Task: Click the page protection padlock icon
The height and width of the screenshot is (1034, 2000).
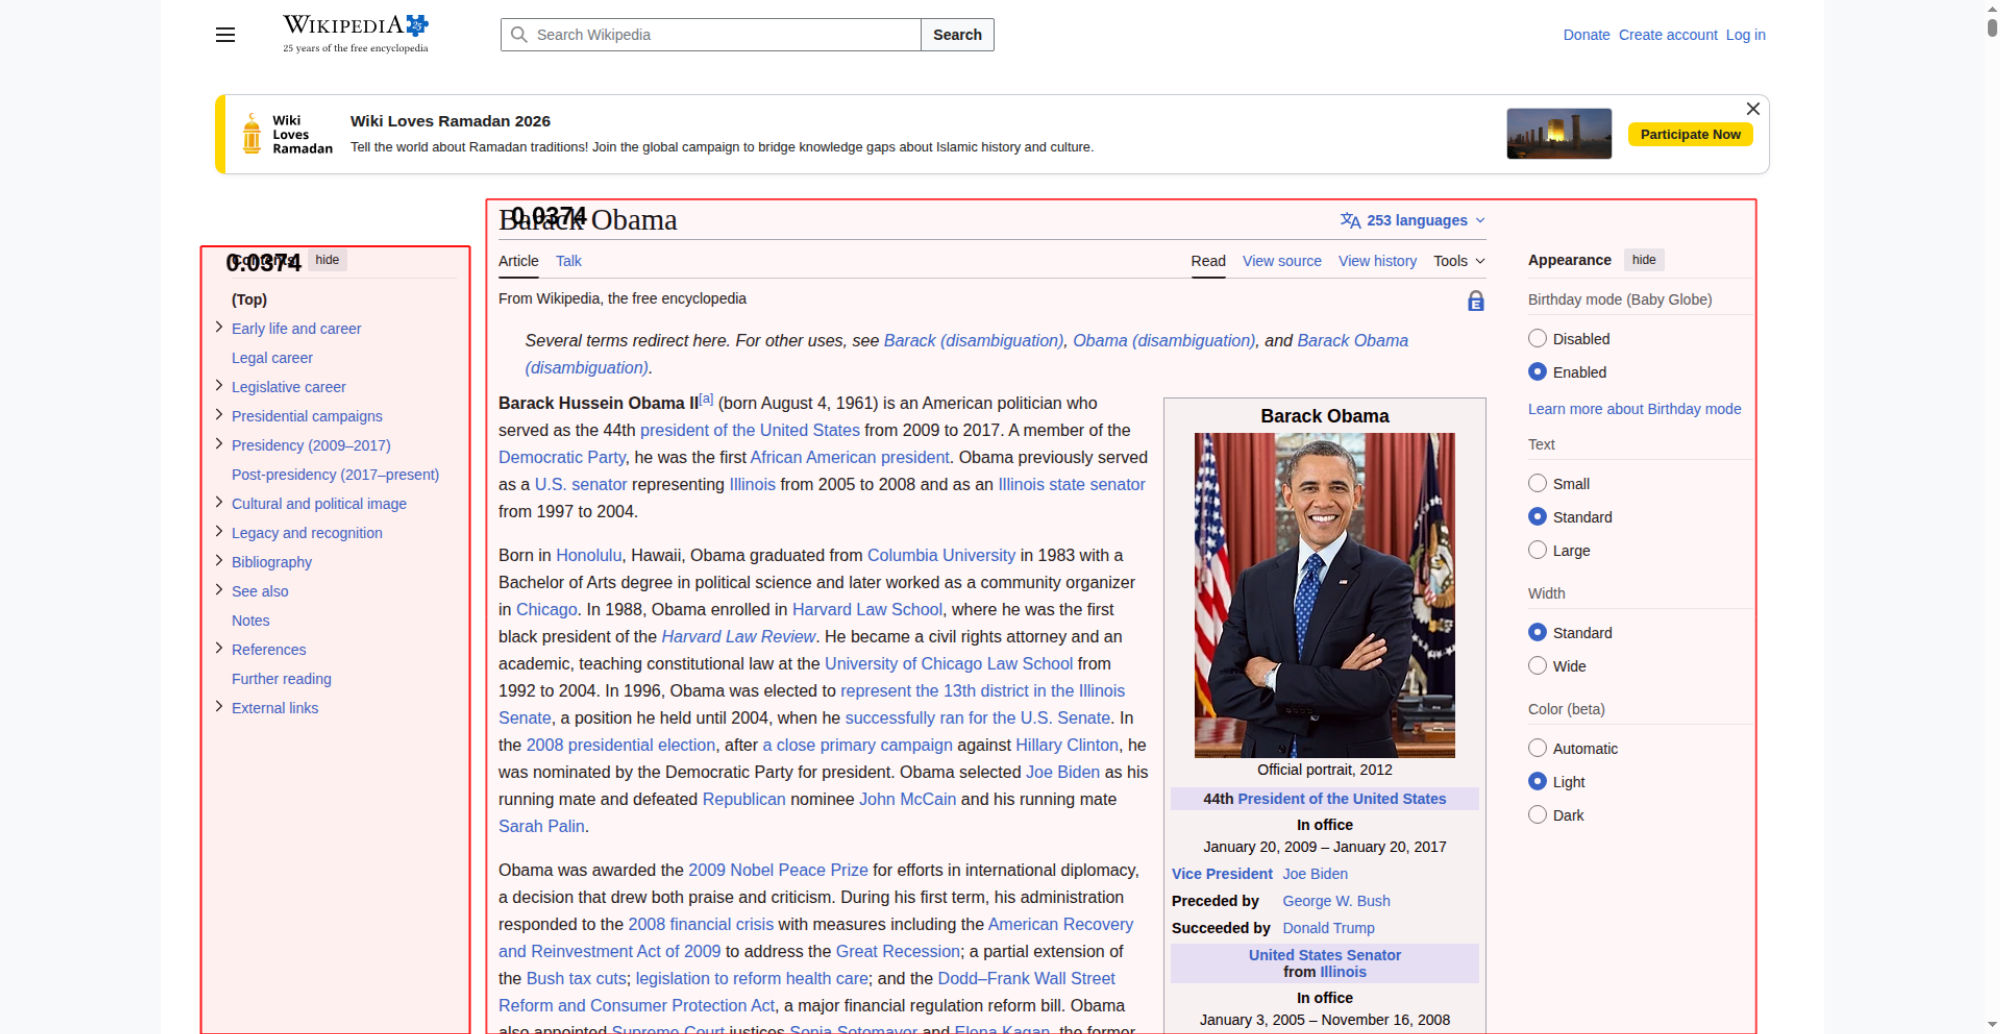Action: coord(1475,301)
